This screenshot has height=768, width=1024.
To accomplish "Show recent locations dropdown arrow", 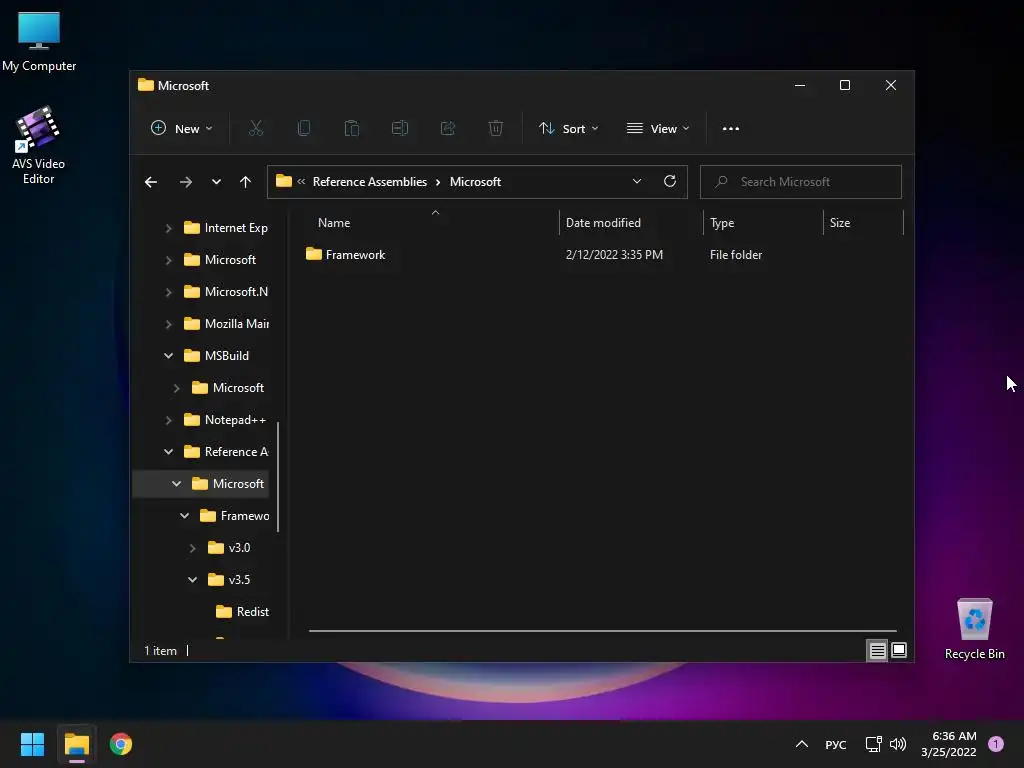I will point(216,182).
